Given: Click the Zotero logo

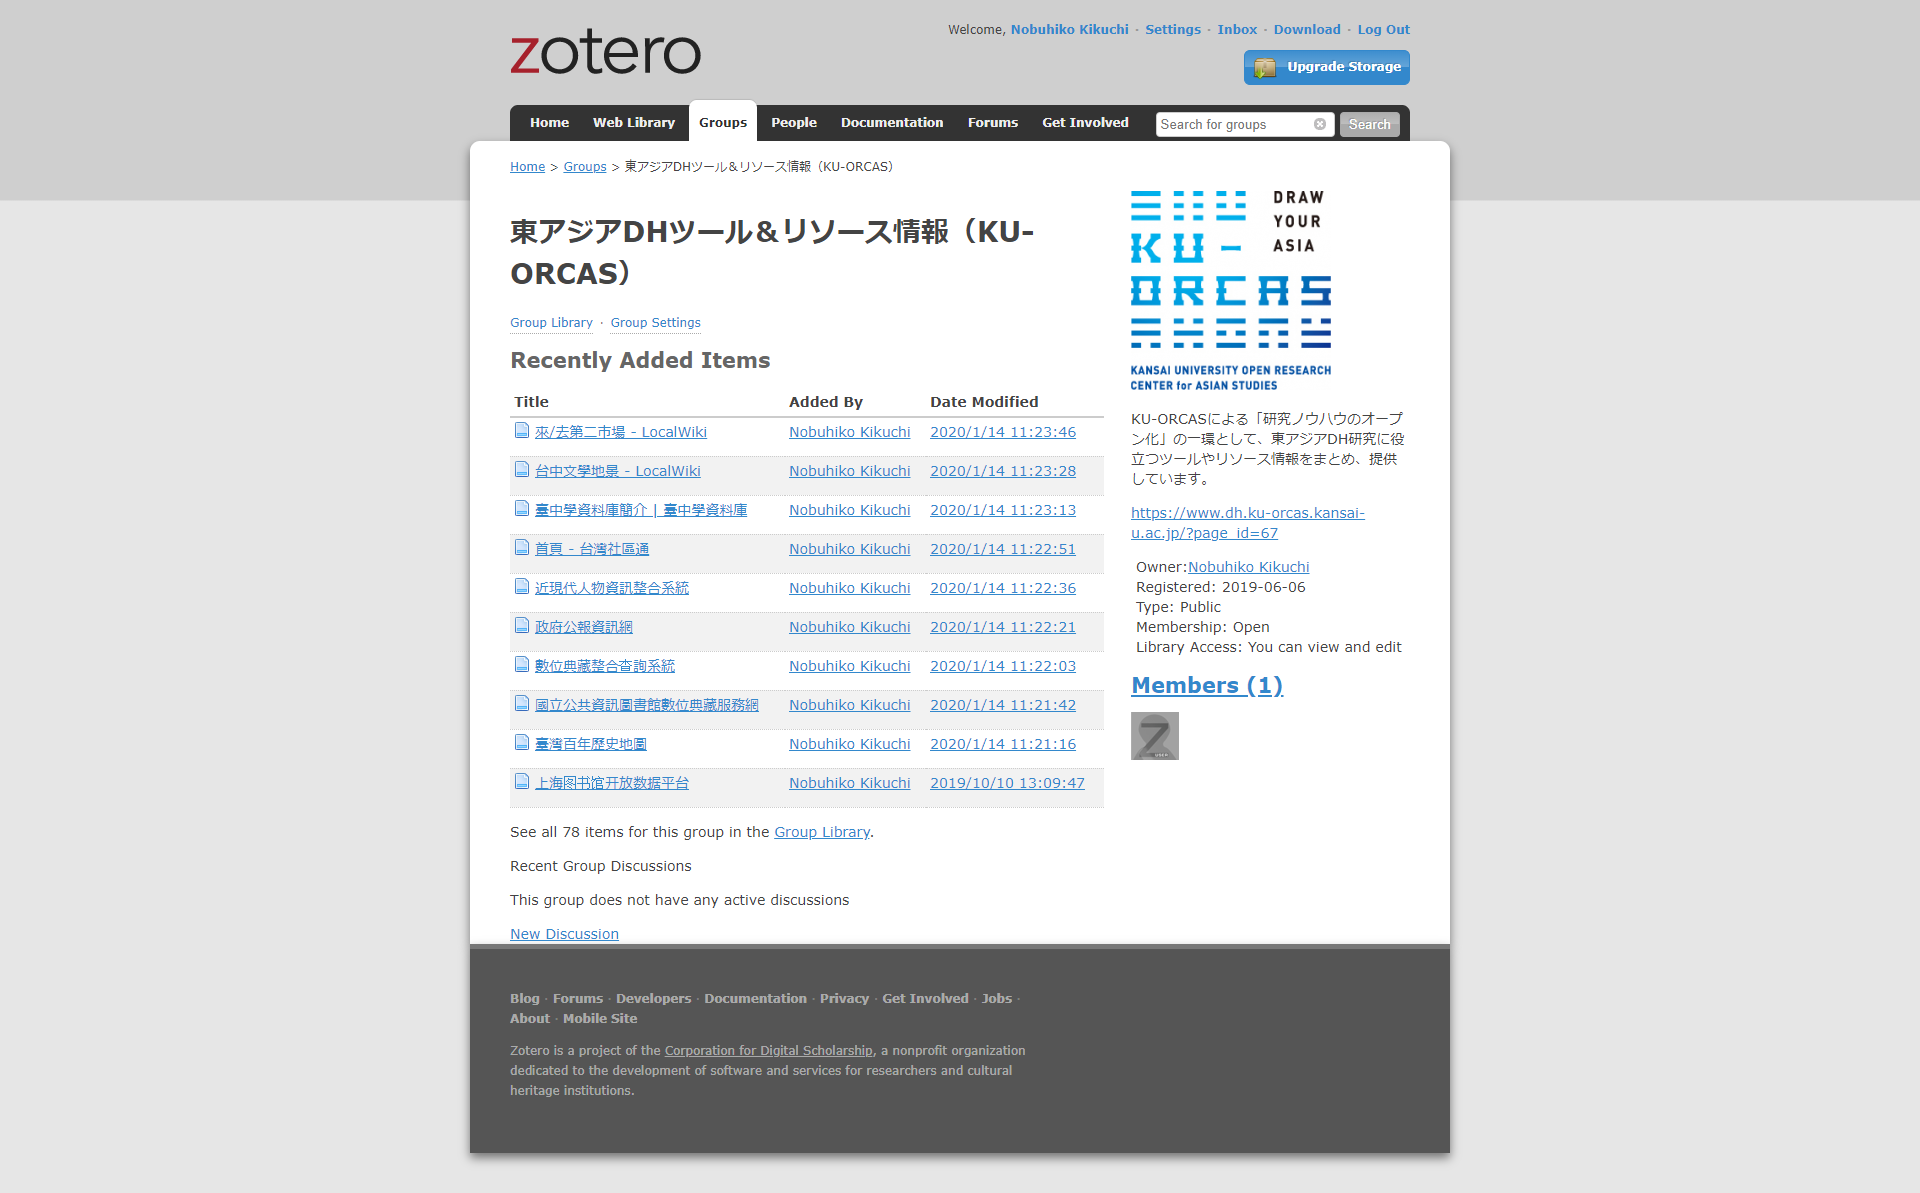Looking at the screenshot, I should pyautogui.click(x=605, y=52).
